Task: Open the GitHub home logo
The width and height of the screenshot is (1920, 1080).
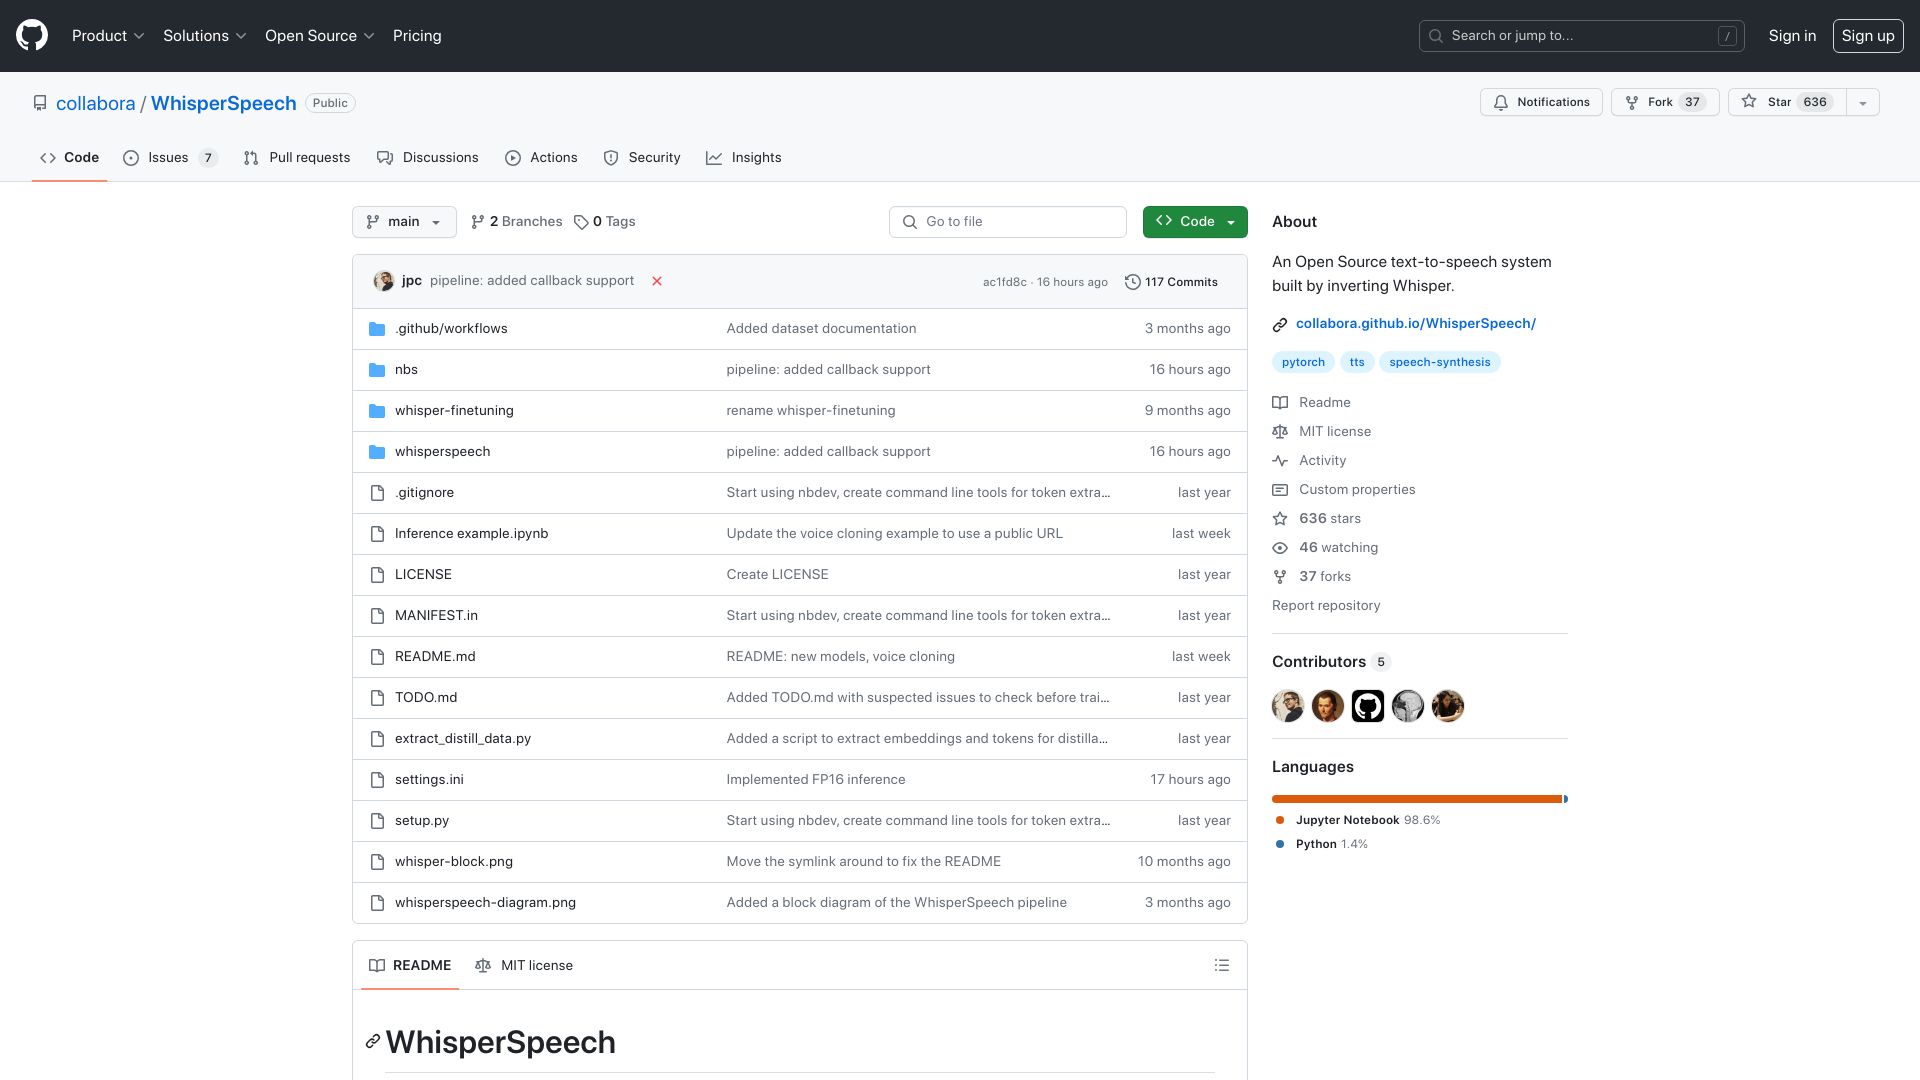Action: coord(32,36)
